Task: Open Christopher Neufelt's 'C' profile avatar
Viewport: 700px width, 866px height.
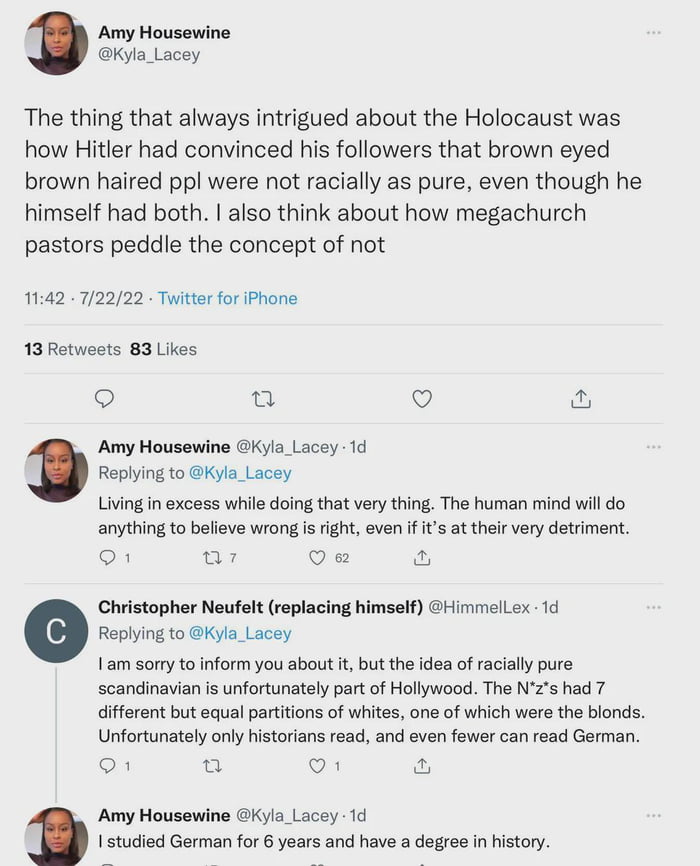Action: (x=56, y=631)
